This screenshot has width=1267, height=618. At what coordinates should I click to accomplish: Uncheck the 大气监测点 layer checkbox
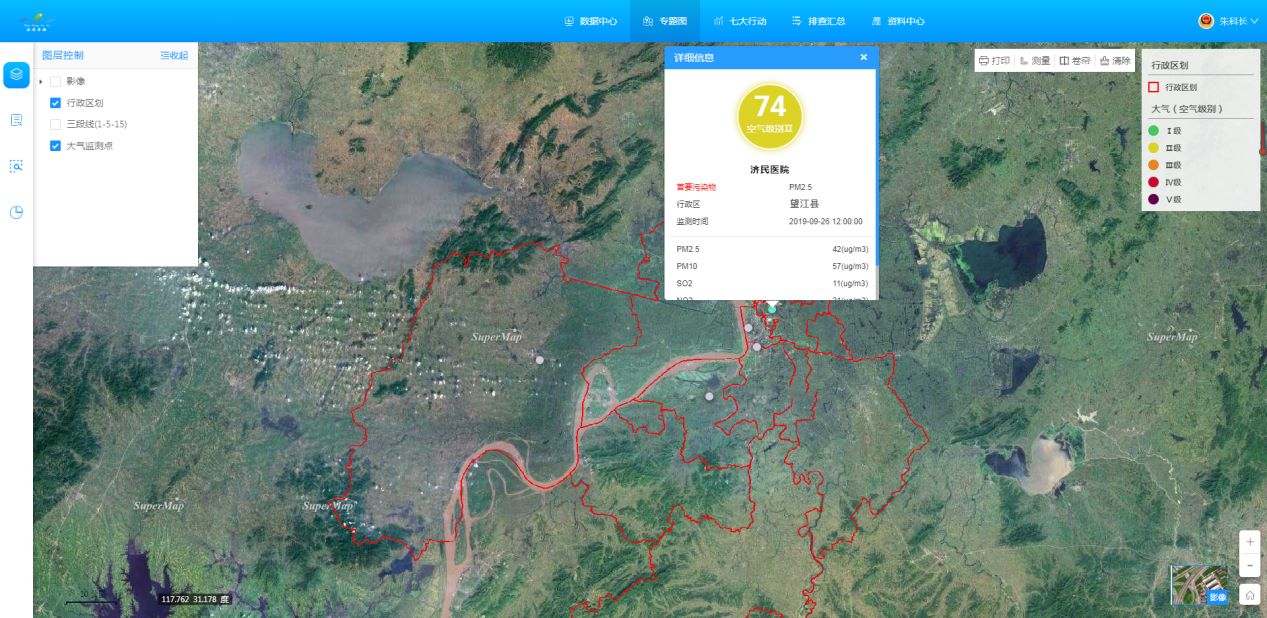pos(56,146)
